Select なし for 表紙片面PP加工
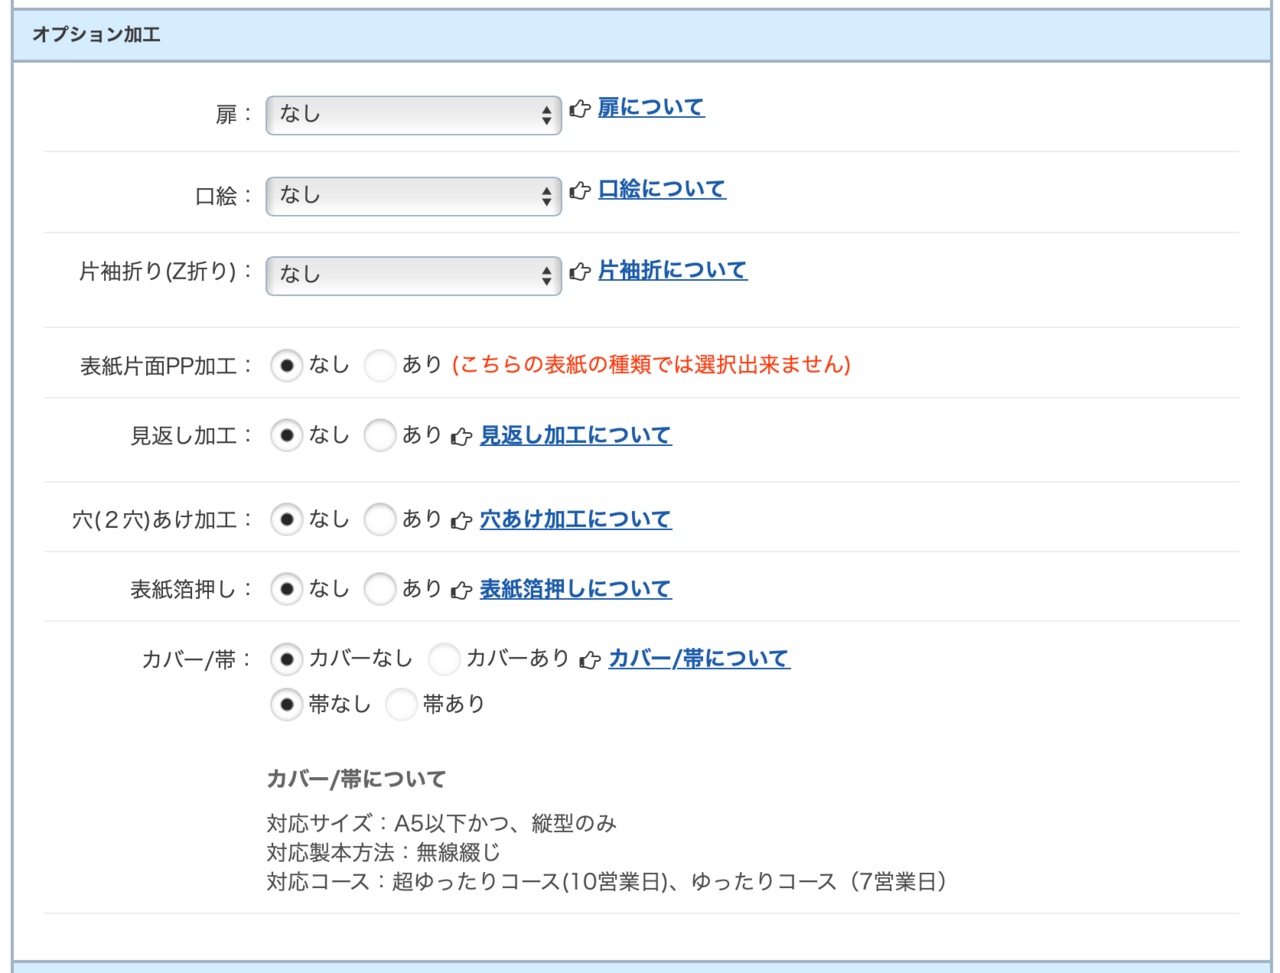The height and width of the screenshot is (973, 1280). tap(287, 365)
